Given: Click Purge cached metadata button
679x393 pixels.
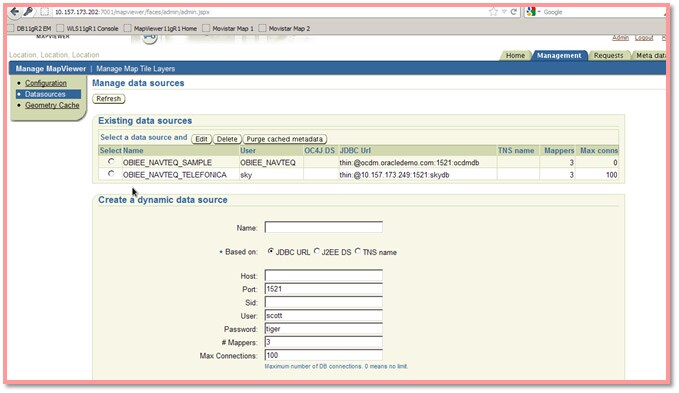Looking at the screenshot, I should (285, 139).
